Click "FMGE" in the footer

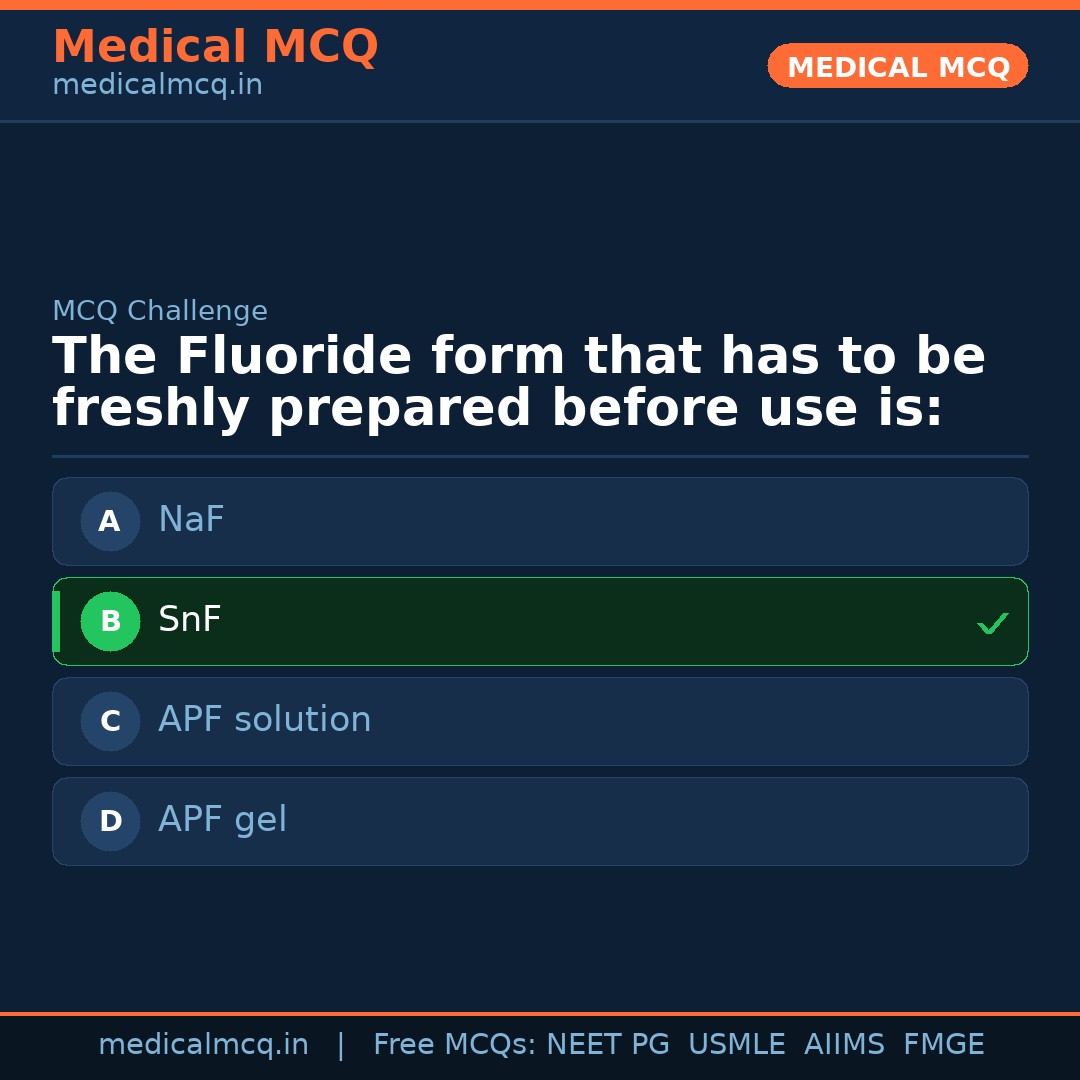pos(943,1045)
